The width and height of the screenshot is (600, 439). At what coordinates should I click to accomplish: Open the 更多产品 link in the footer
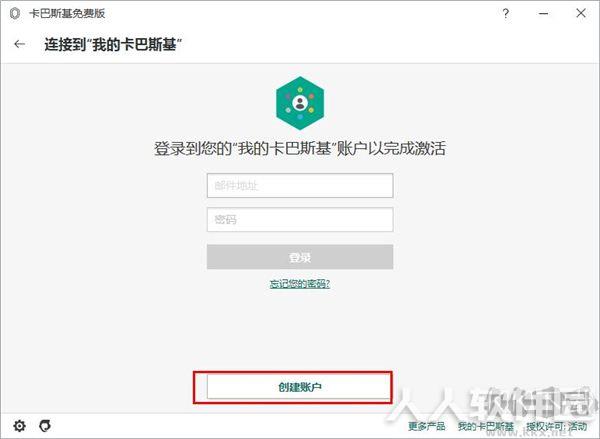coord(427,426)
